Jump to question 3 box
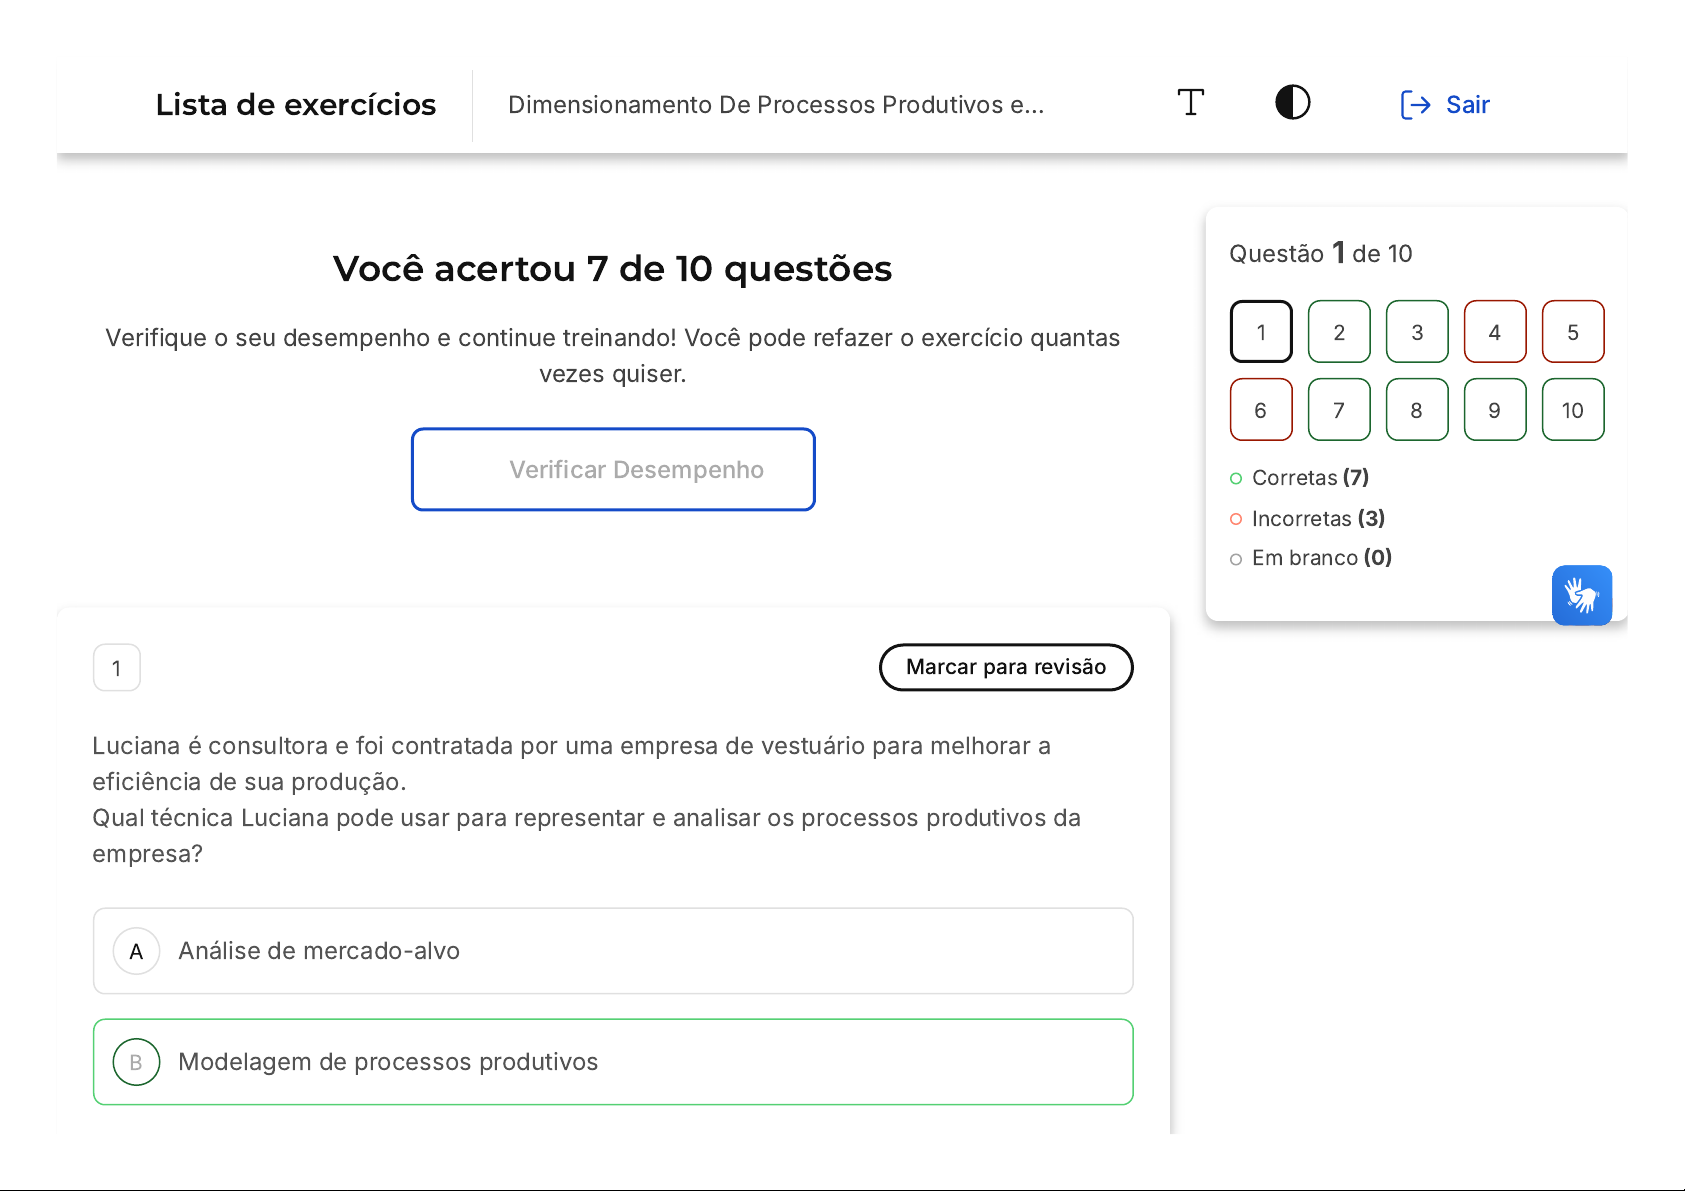 click(1417, 332)
